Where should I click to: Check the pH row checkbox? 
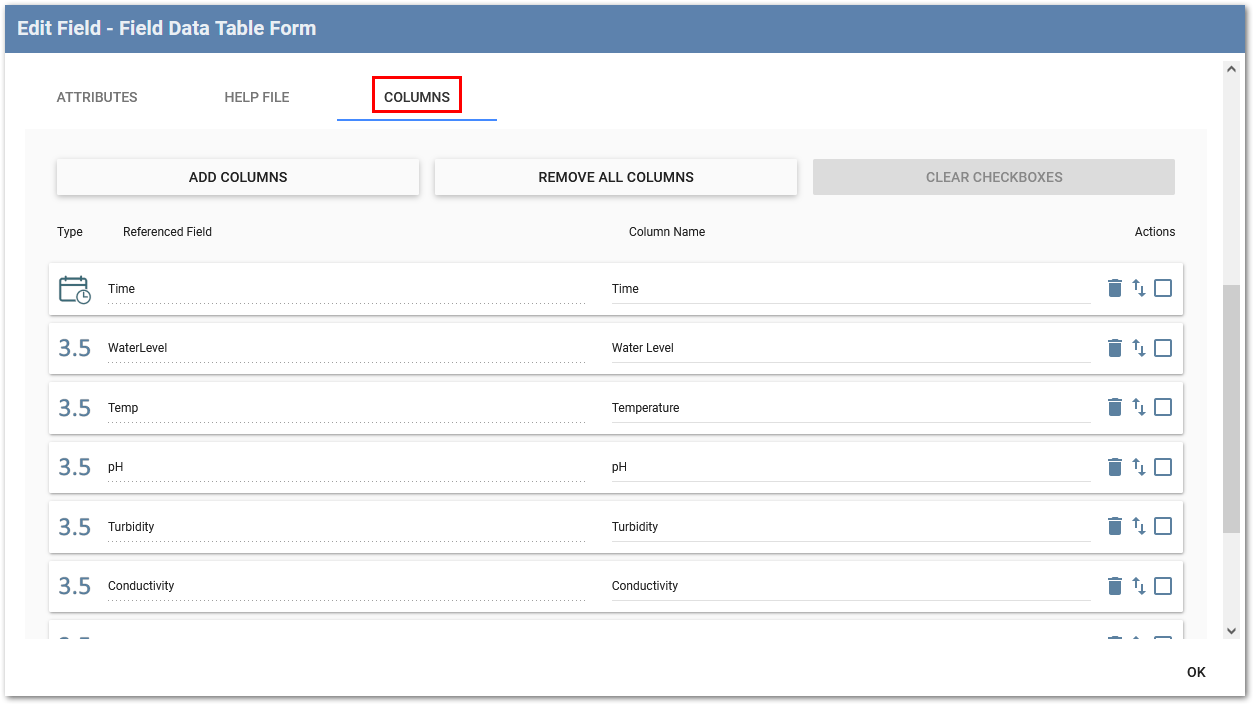click(x=1163, y=467)
